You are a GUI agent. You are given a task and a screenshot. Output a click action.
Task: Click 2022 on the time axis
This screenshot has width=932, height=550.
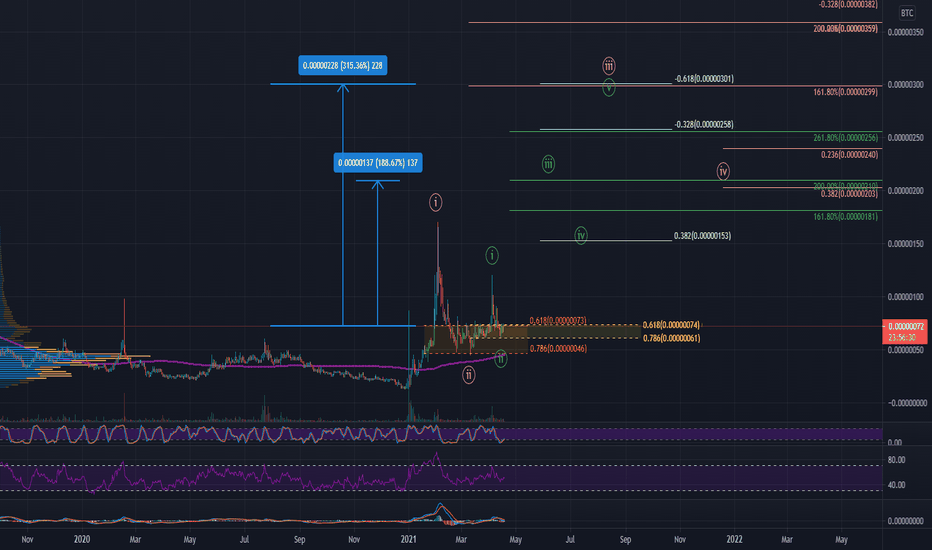(735, 539)
